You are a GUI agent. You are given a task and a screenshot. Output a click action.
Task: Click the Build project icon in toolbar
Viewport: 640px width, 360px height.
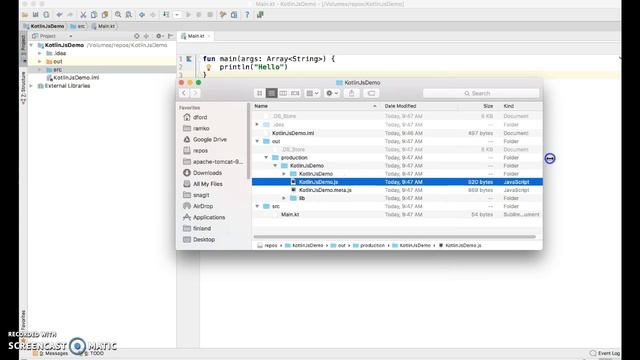click(166, 15)
